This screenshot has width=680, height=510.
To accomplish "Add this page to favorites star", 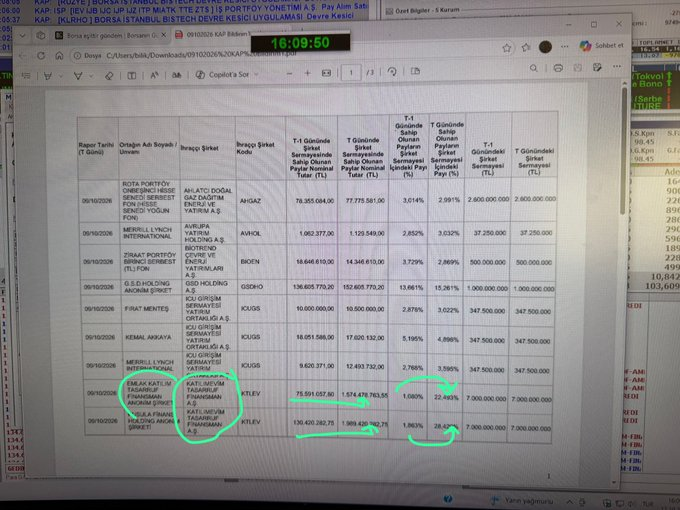I will [x=507, y=48].
